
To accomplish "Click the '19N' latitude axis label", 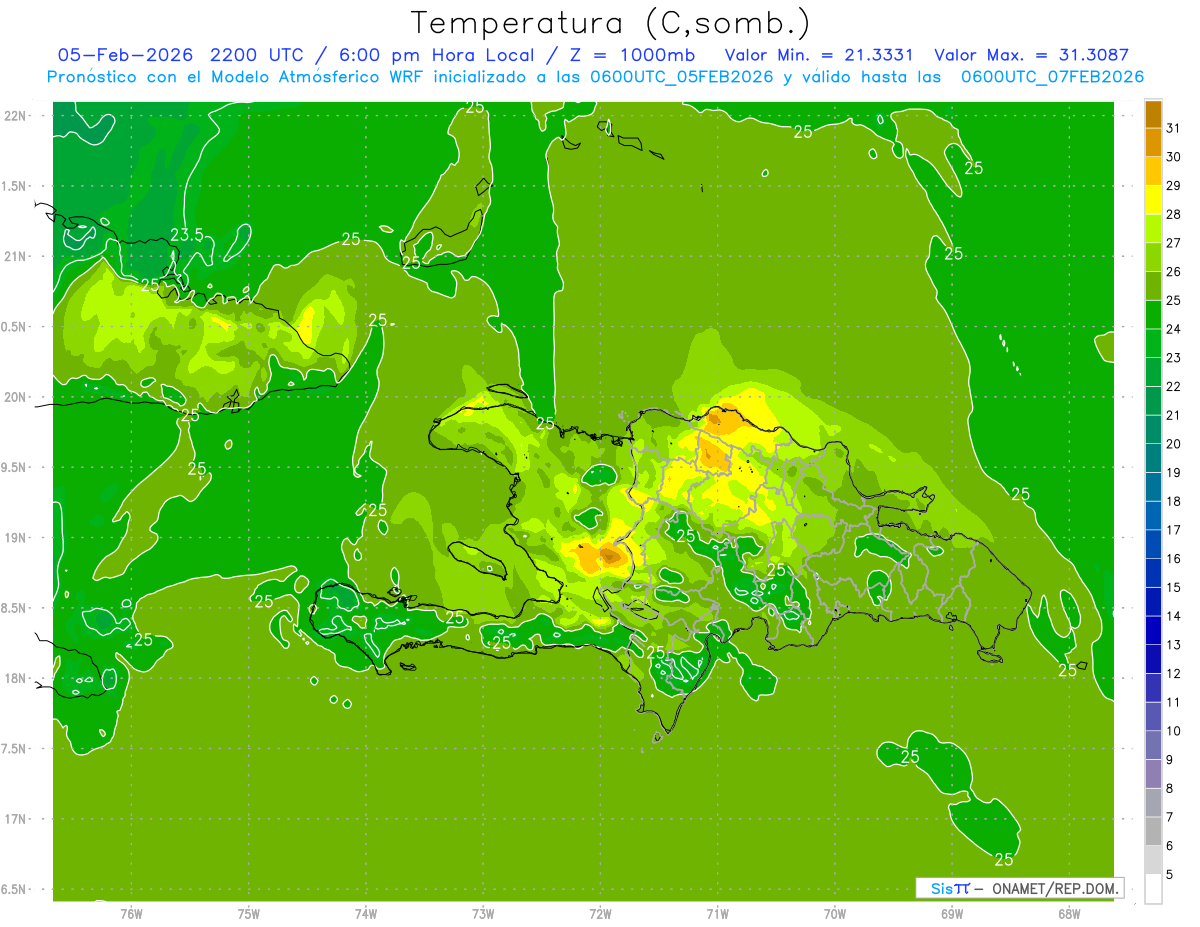I will 16,538.
